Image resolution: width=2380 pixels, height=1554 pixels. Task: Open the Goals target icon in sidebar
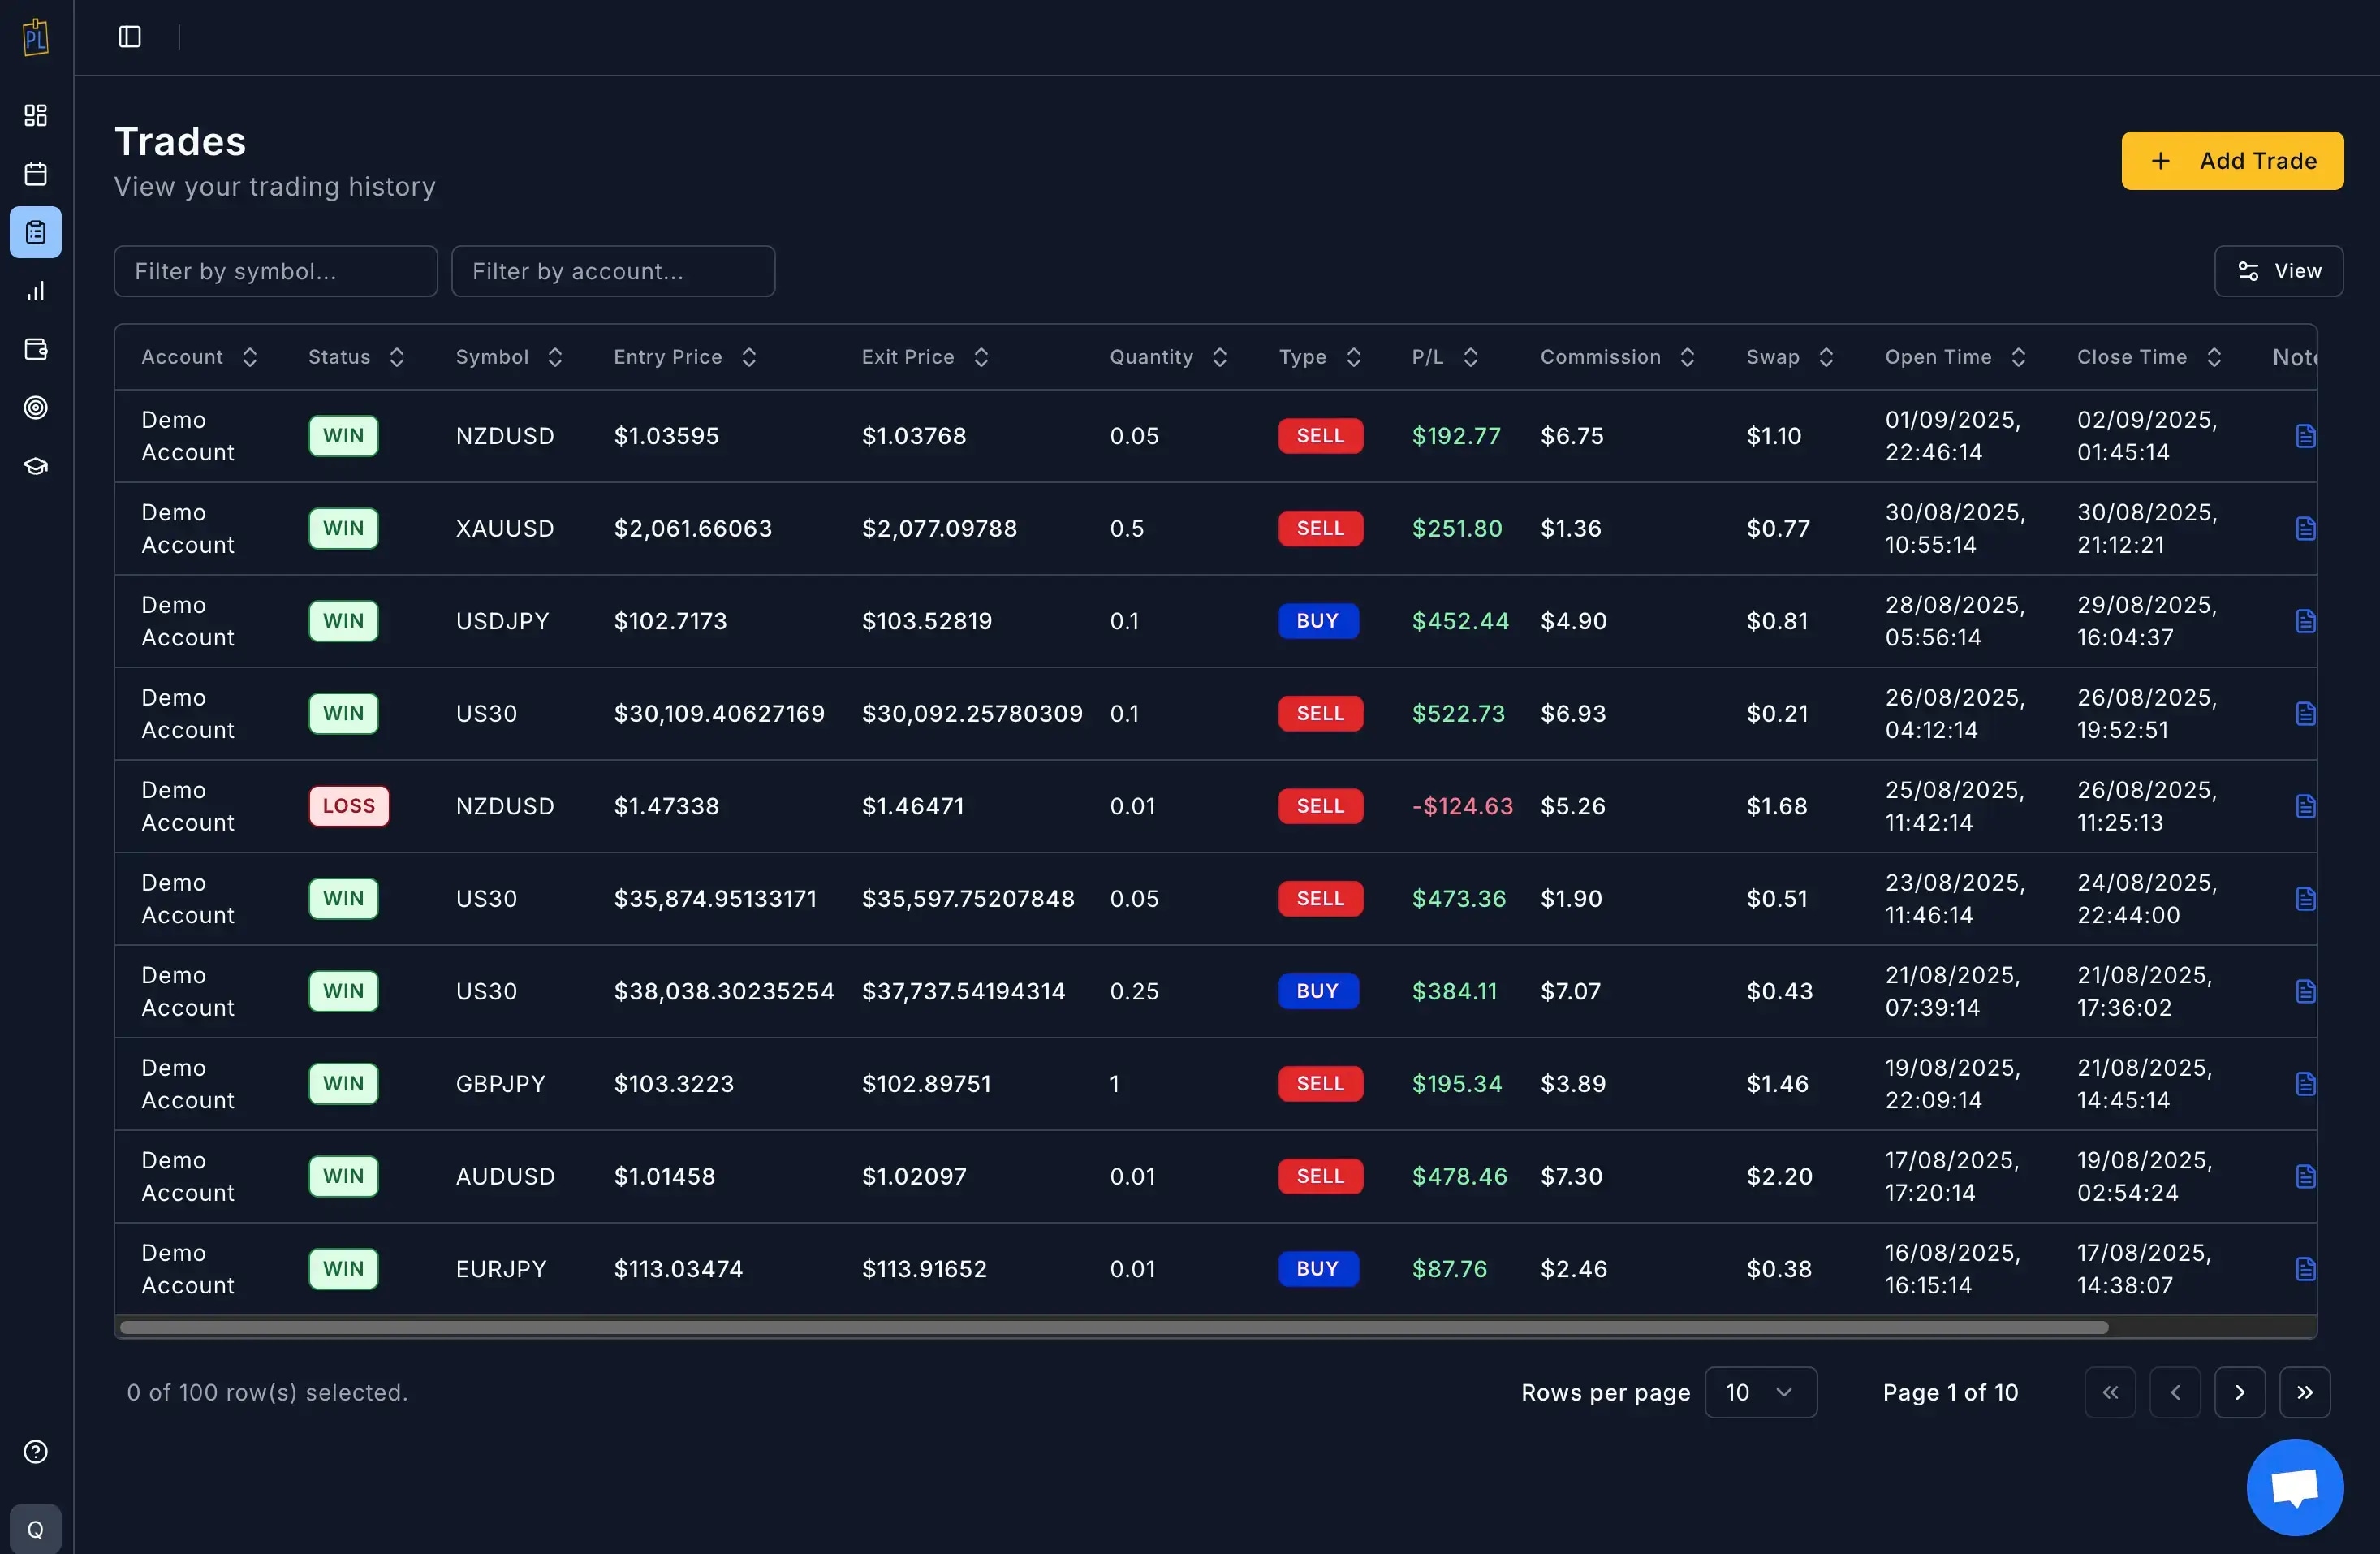pyautogui.click(x=35, y=407)
